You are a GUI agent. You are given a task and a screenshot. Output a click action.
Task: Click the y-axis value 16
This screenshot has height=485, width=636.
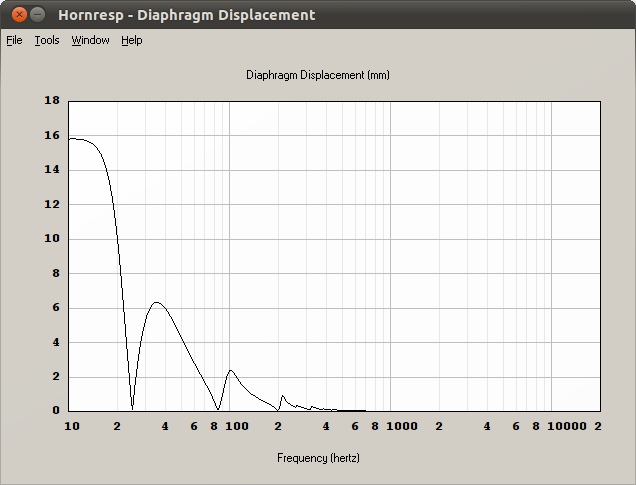coord(52,135)
